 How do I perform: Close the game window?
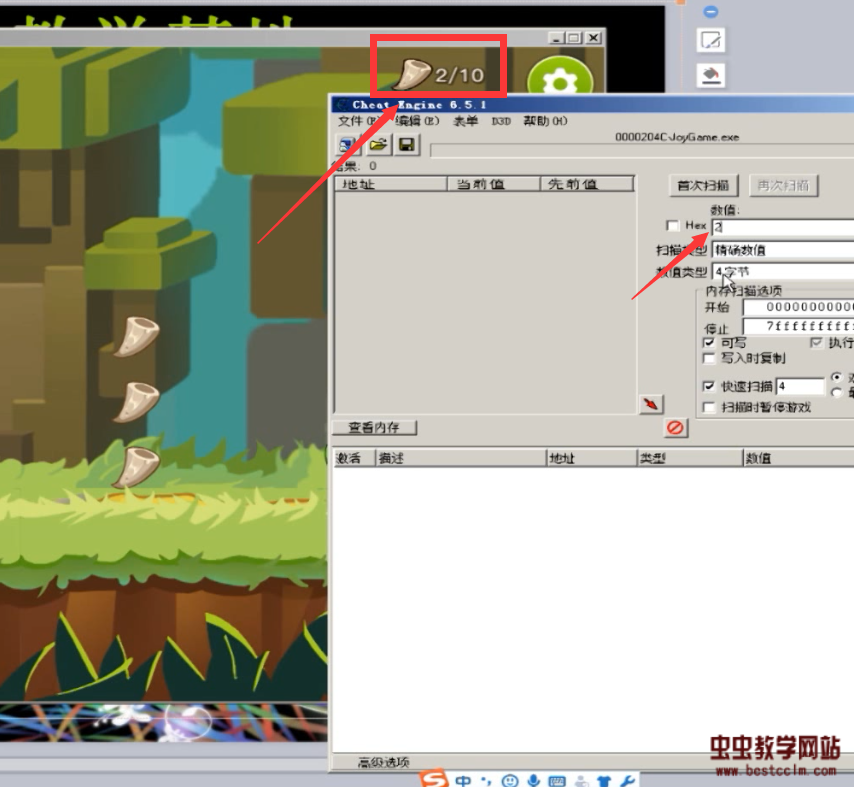tap(594, 38)
